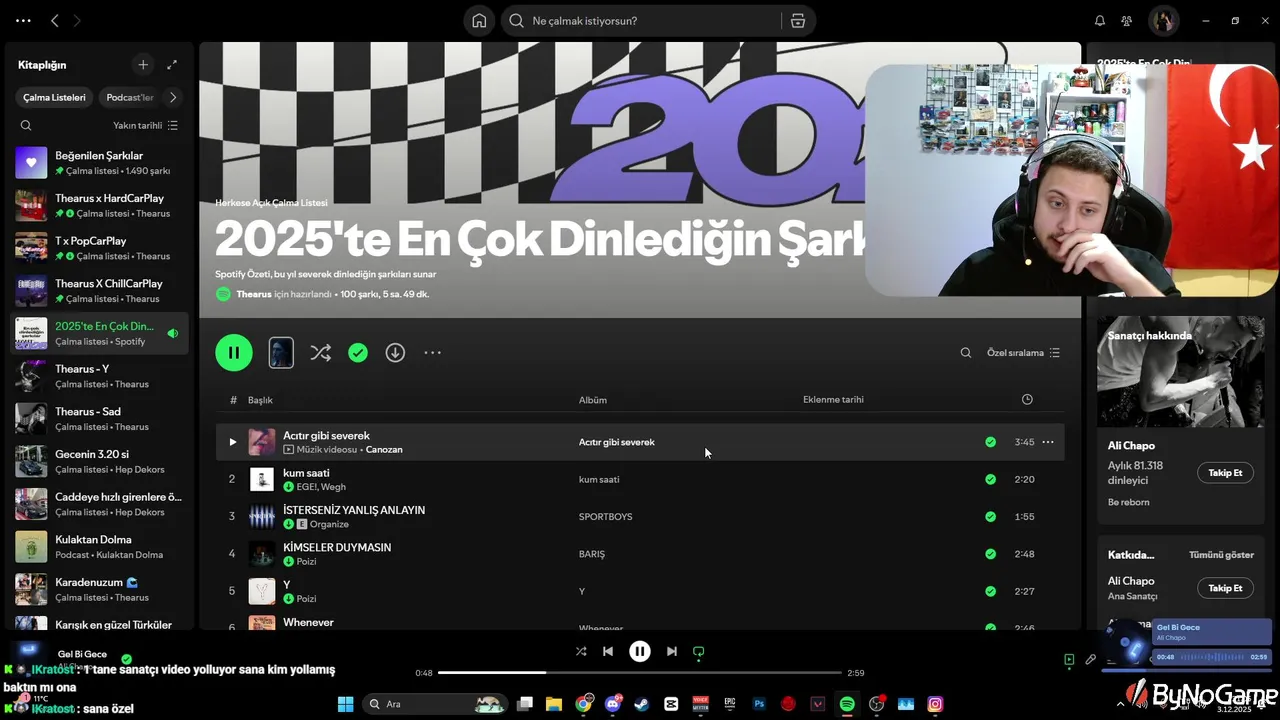The height and width of the screenshot is (720, 1280).
Task: Toggle the saved check for track Y
Action: 990,591
